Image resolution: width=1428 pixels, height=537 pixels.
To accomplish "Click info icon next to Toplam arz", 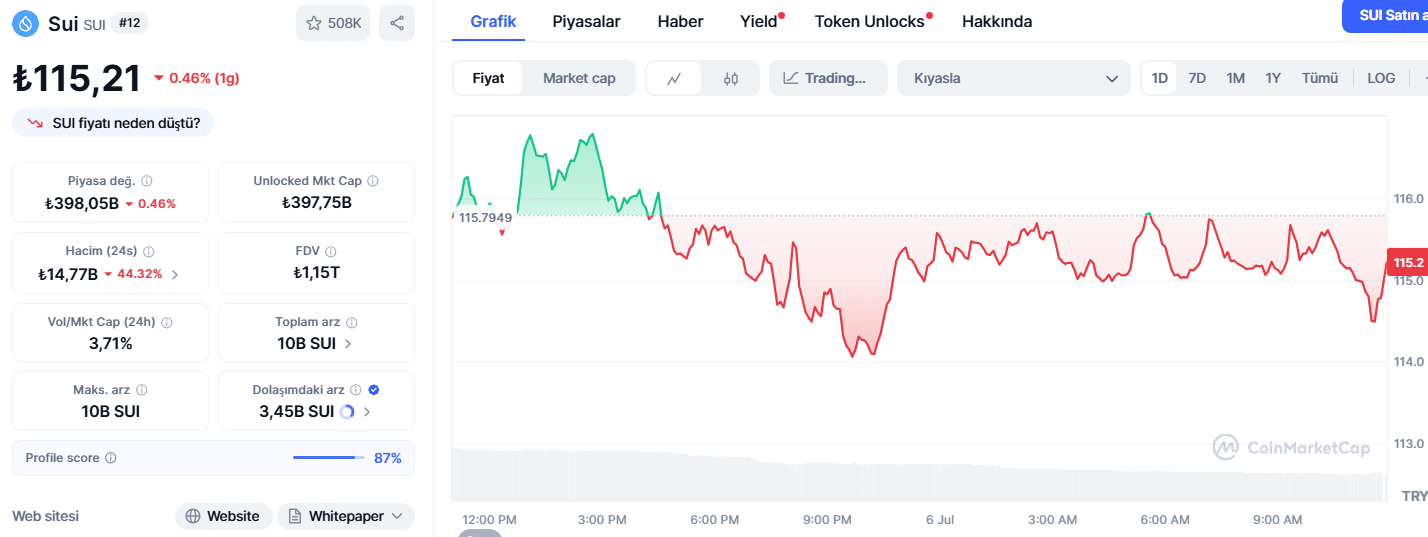I will [x=352, y=322].
